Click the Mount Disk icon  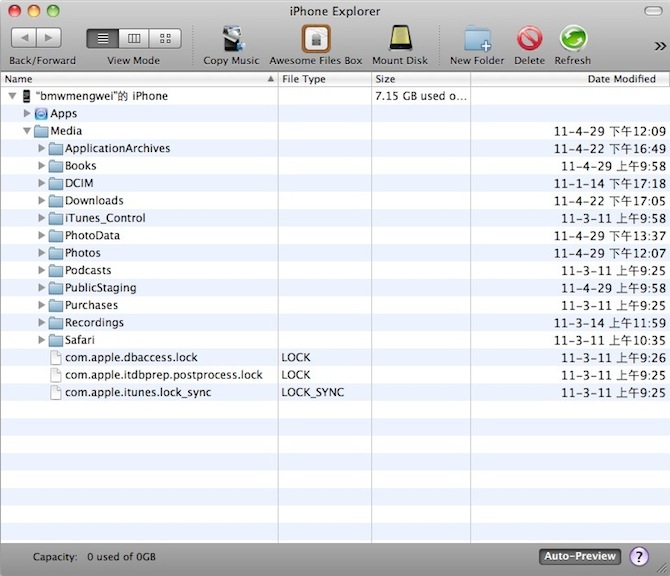pyautogui.click(x=400, y=38)
